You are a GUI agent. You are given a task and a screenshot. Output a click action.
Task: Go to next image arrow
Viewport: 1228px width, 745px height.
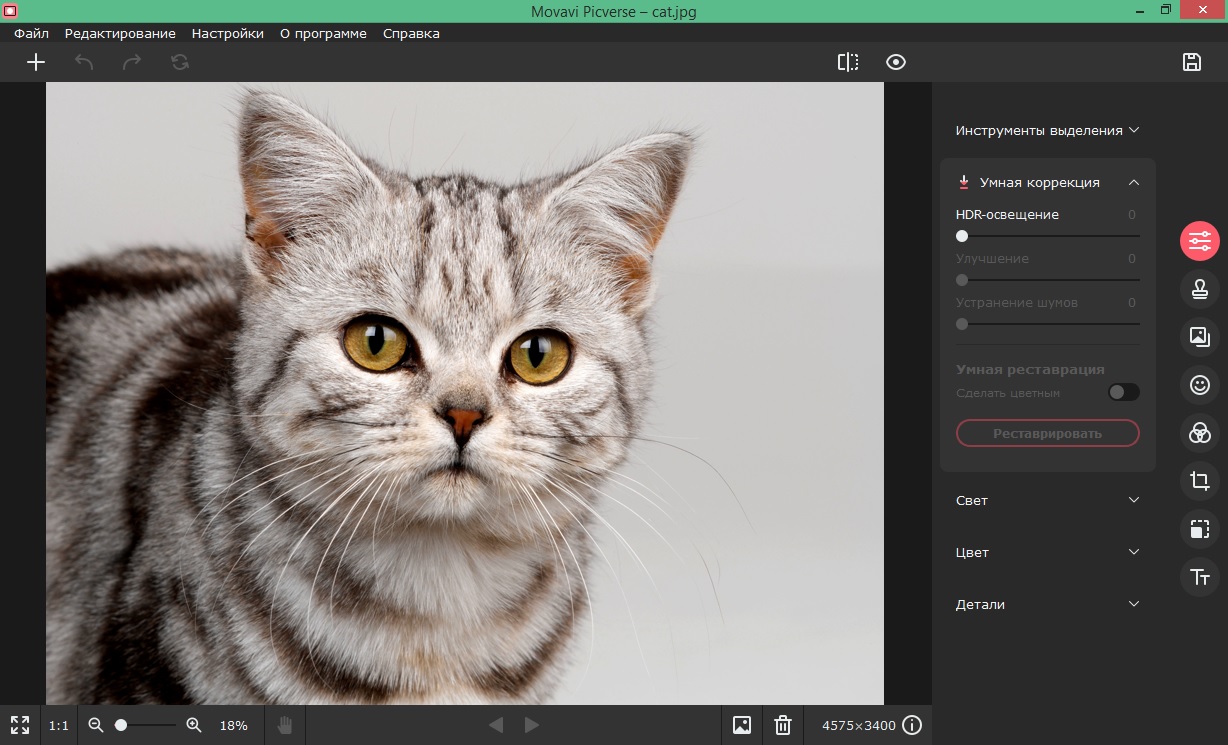coord(532,725)
